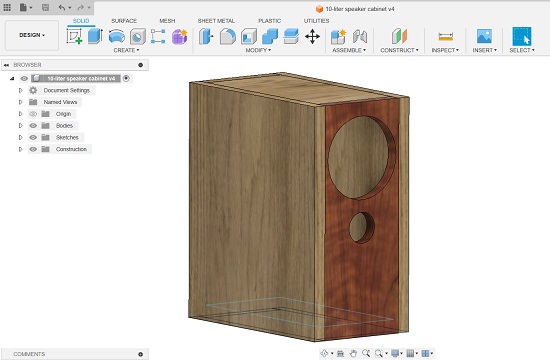Click the Save icon in title bar
550x360 pixels.
pos(45,7)
